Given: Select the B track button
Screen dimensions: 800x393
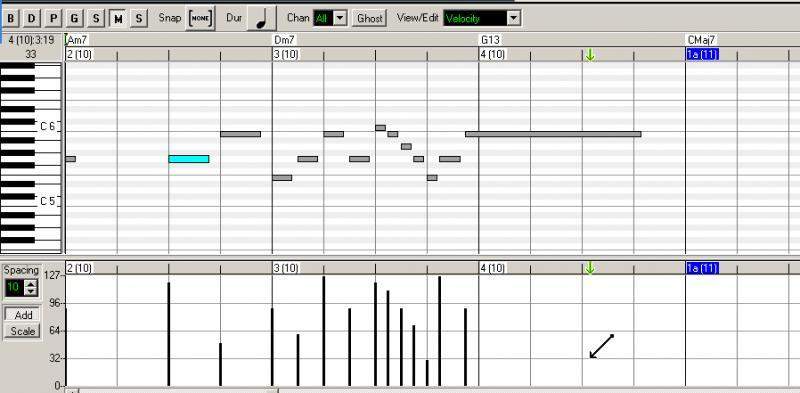Looking at the screenshot, I should [10, 19].
